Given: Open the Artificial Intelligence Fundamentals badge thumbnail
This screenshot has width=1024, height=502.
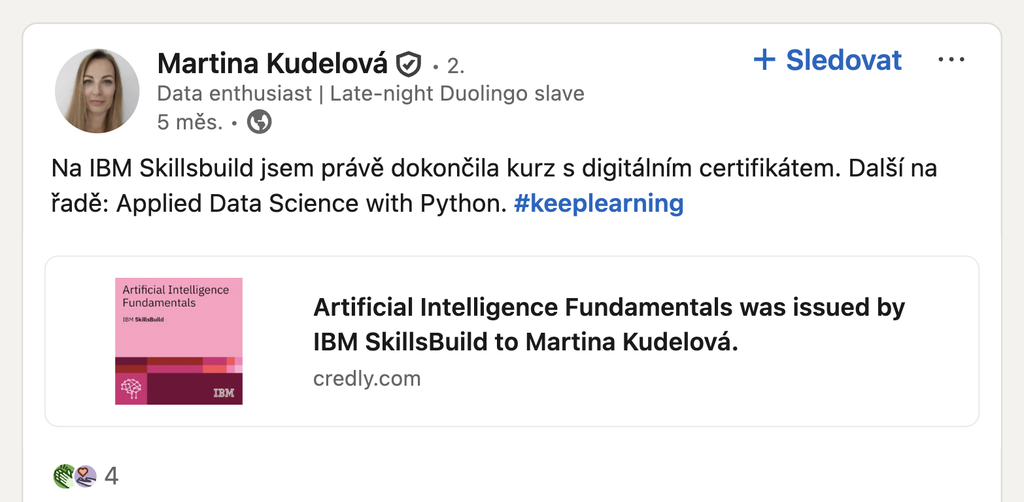Looking at the screenshot, I should tap(179, 341).
